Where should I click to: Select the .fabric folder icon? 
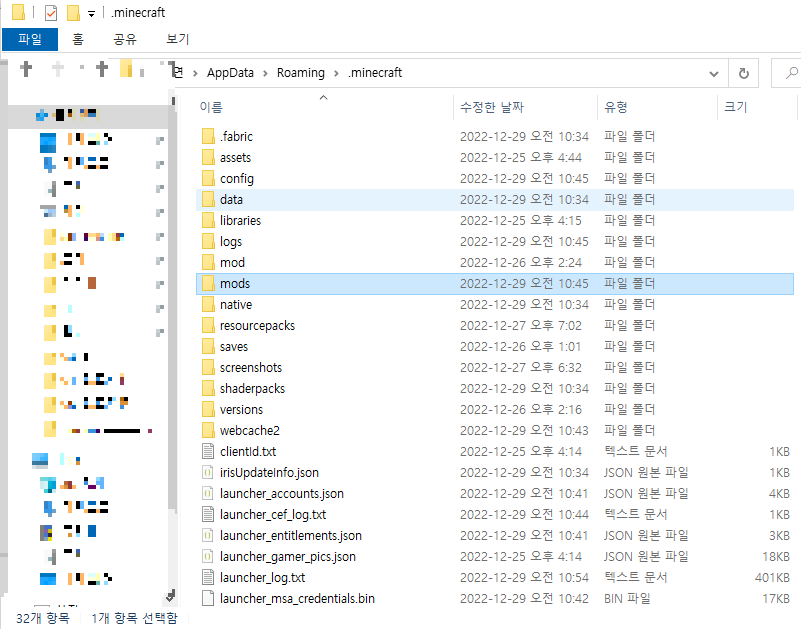click(x=208, y=136)
